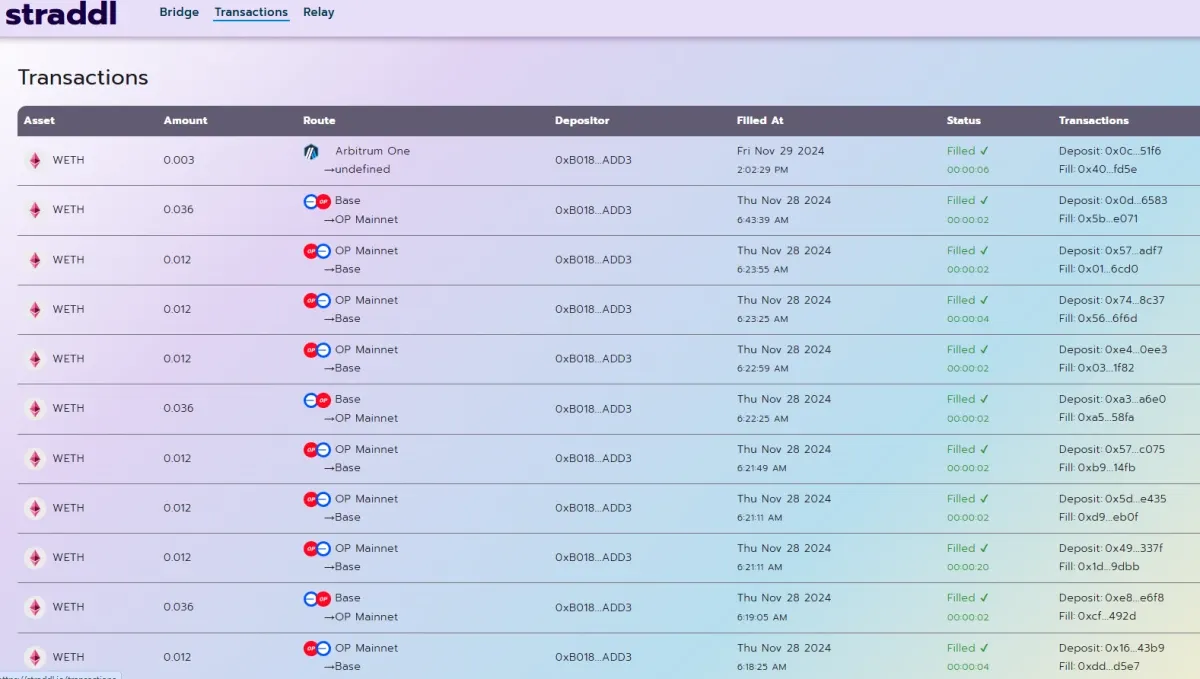The image size is (1200, 679).
Task: Click the Amount column header
Action: pyautogui.click(x=185, y=121)
